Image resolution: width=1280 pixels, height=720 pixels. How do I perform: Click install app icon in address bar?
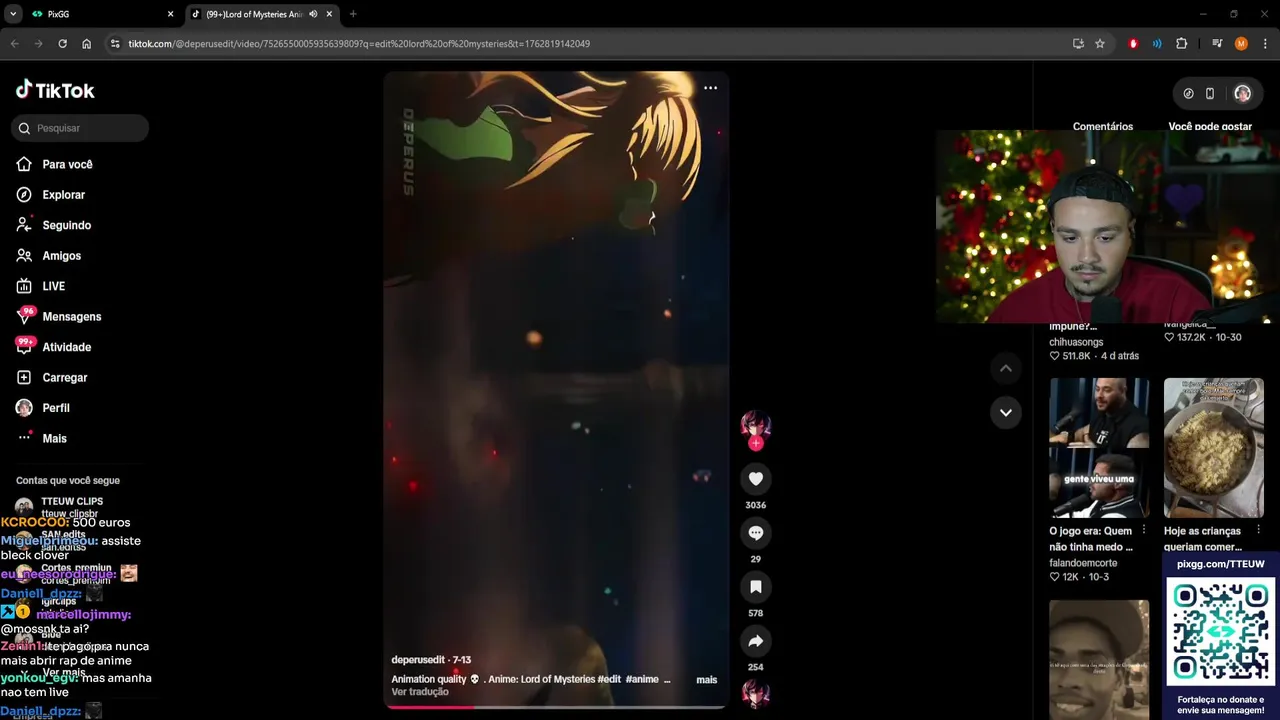(x=1078, y=44)
